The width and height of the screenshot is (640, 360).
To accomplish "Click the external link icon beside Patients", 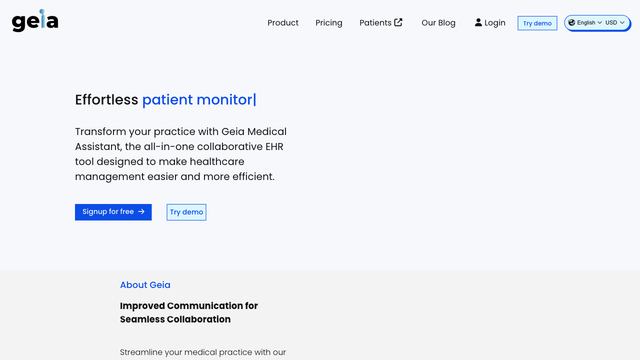I will point(398,22).
